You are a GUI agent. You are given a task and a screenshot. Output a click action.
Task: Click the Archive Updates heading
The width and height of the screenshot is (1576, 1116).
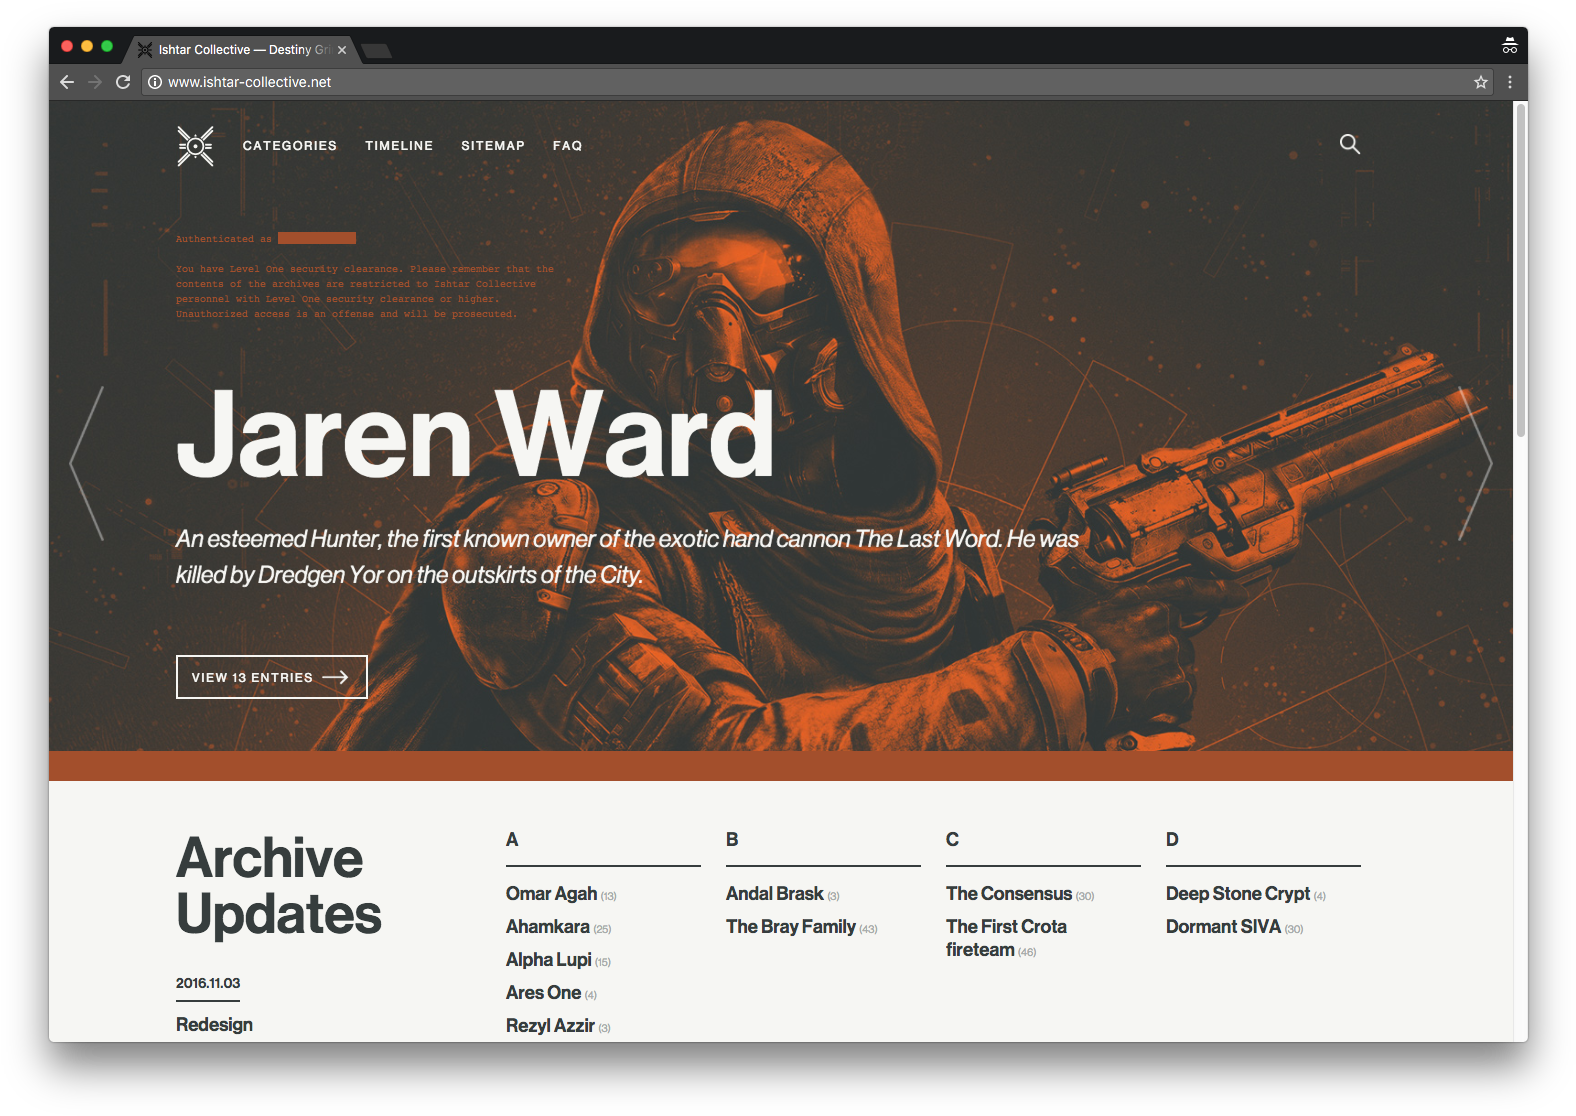(279, 886)
